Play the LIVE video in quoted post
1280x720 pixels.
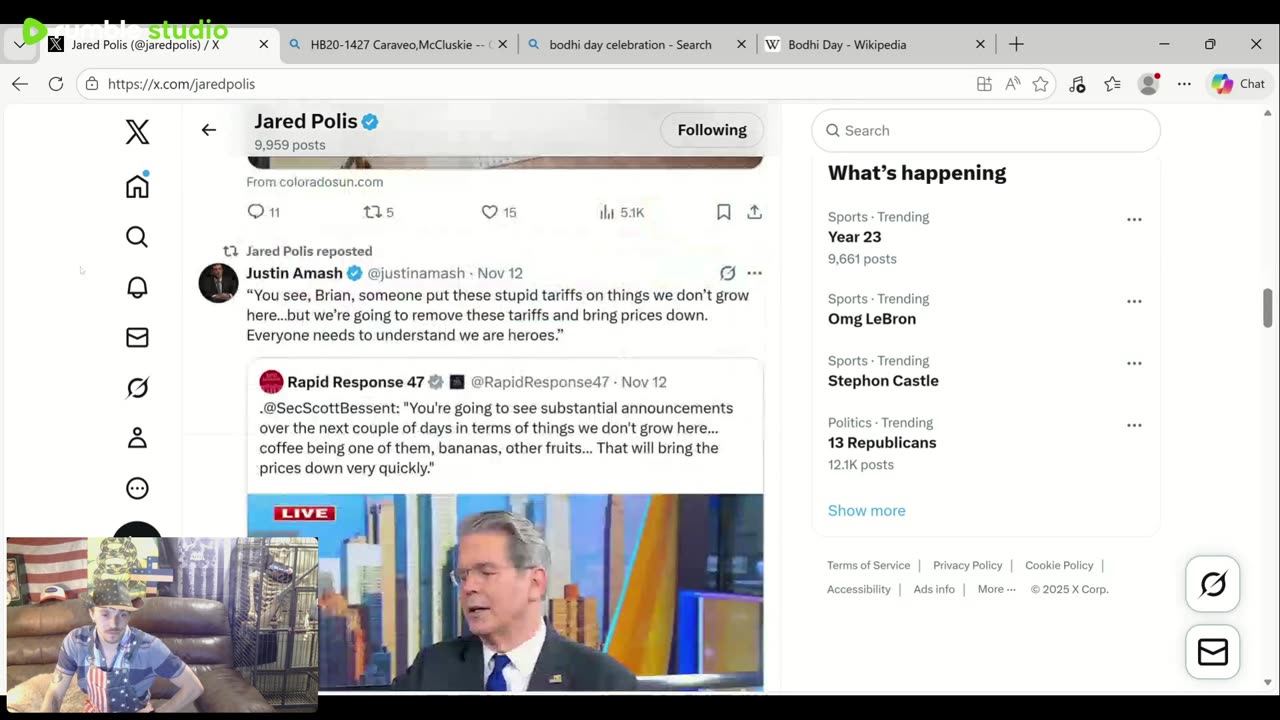(x=505, y=592)
